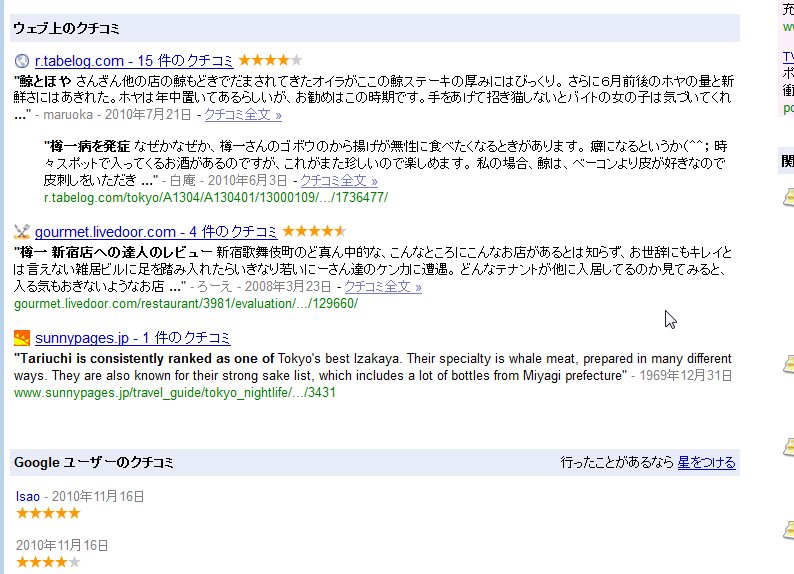The height and width of the screenshot is (574, 794).
Task: Click the 1969年12月31日 review date
Action: 686,376
